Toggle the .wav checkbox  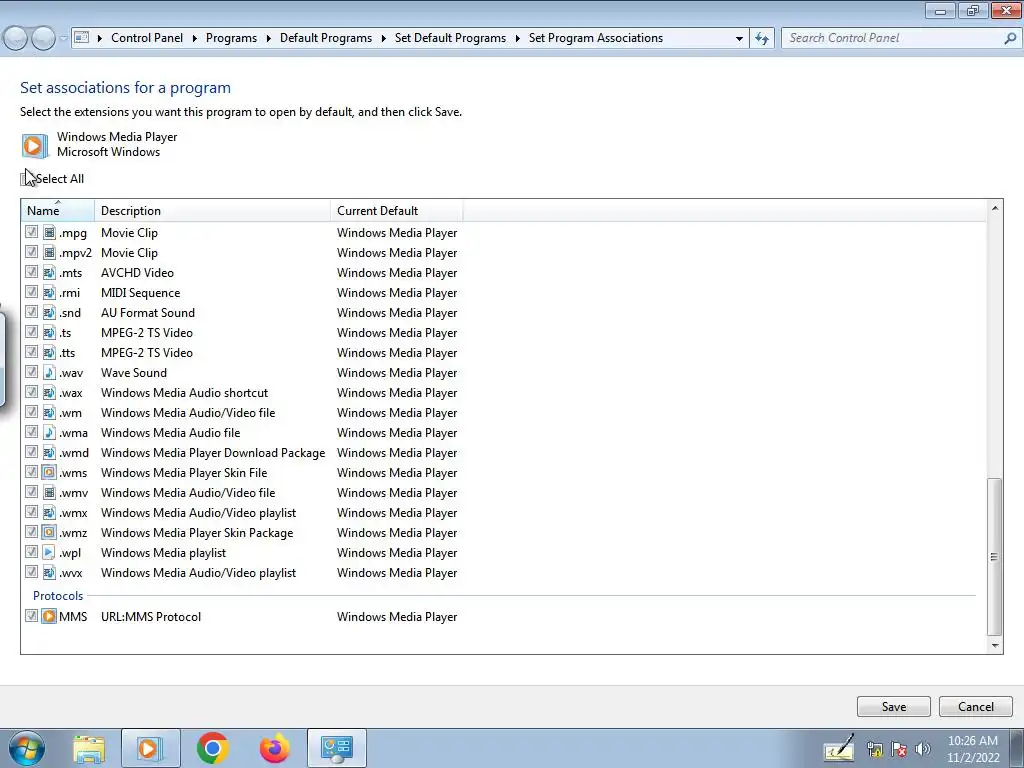tap(31, 372)
